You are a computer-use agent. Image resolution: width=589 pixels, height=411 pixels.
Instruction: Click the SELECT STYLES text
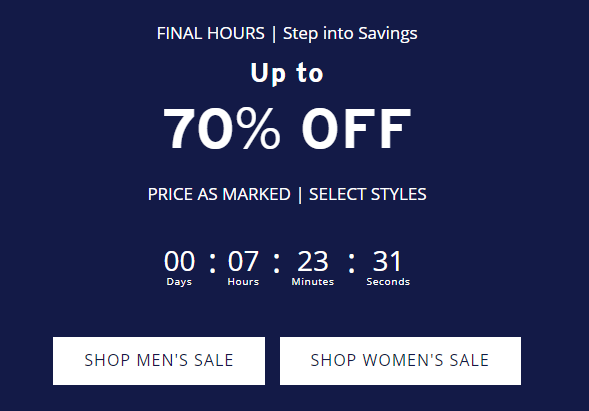point(368,194)
